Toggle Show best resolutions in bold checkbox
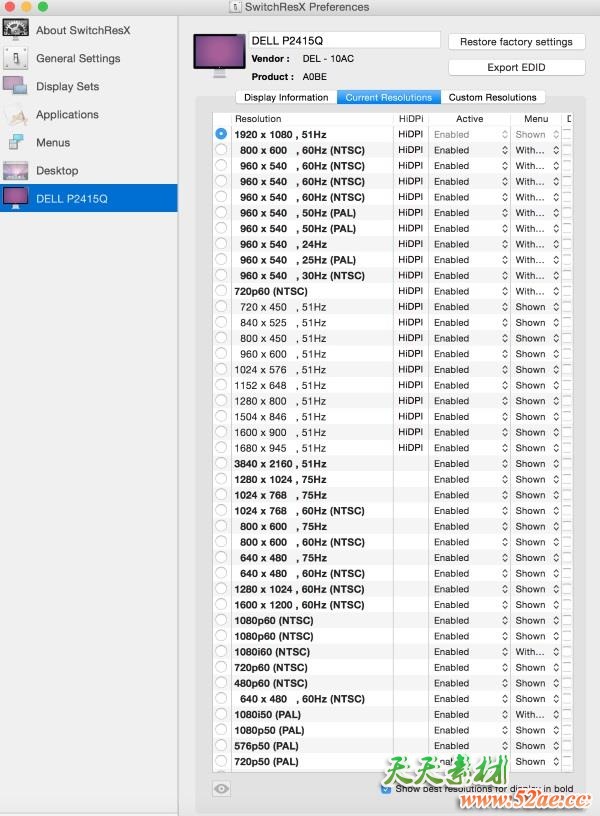 (386, 788)
